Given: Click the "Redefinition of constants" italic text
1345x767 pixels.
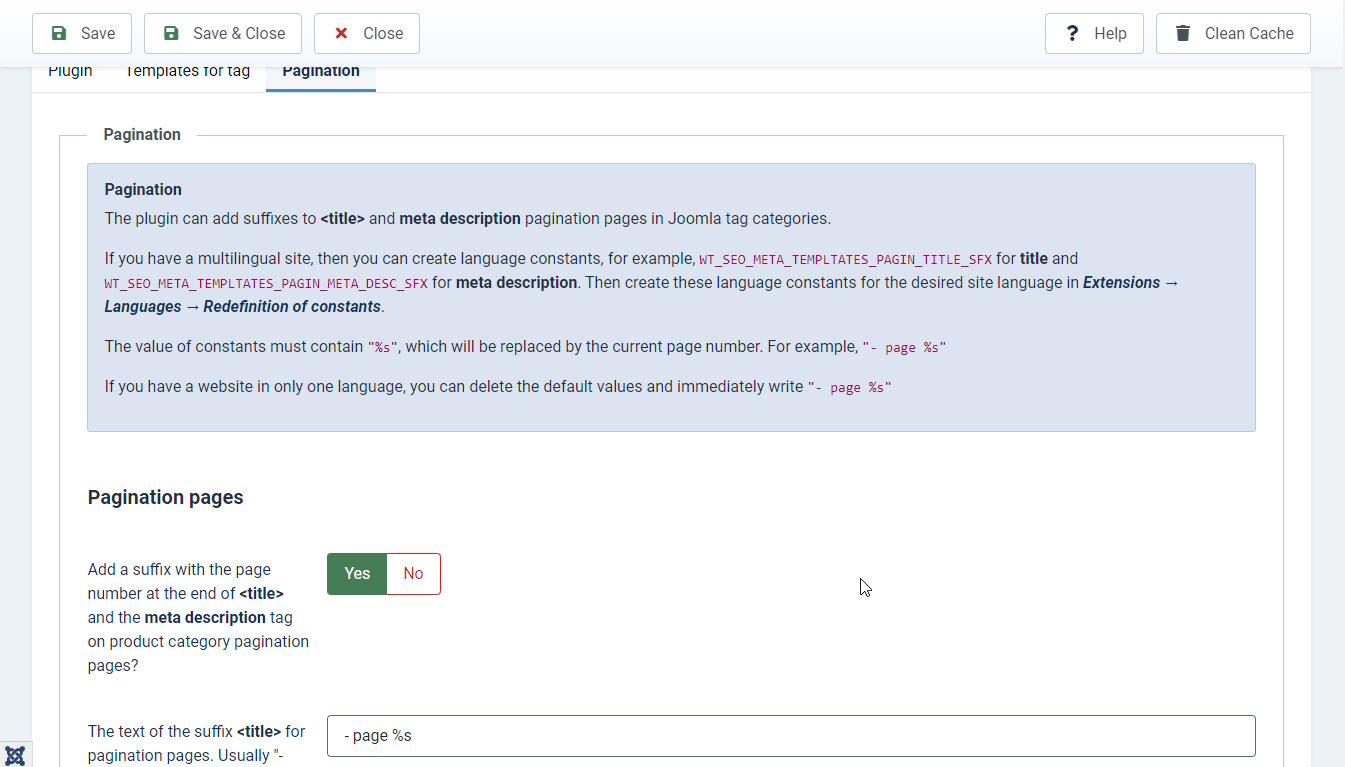Looking at the screenshot, I should click(292, 307).
